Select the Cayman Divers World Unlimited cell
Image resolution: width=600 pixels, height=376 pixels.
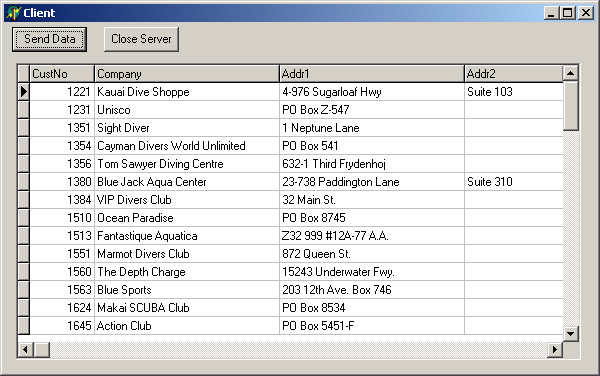187,146
